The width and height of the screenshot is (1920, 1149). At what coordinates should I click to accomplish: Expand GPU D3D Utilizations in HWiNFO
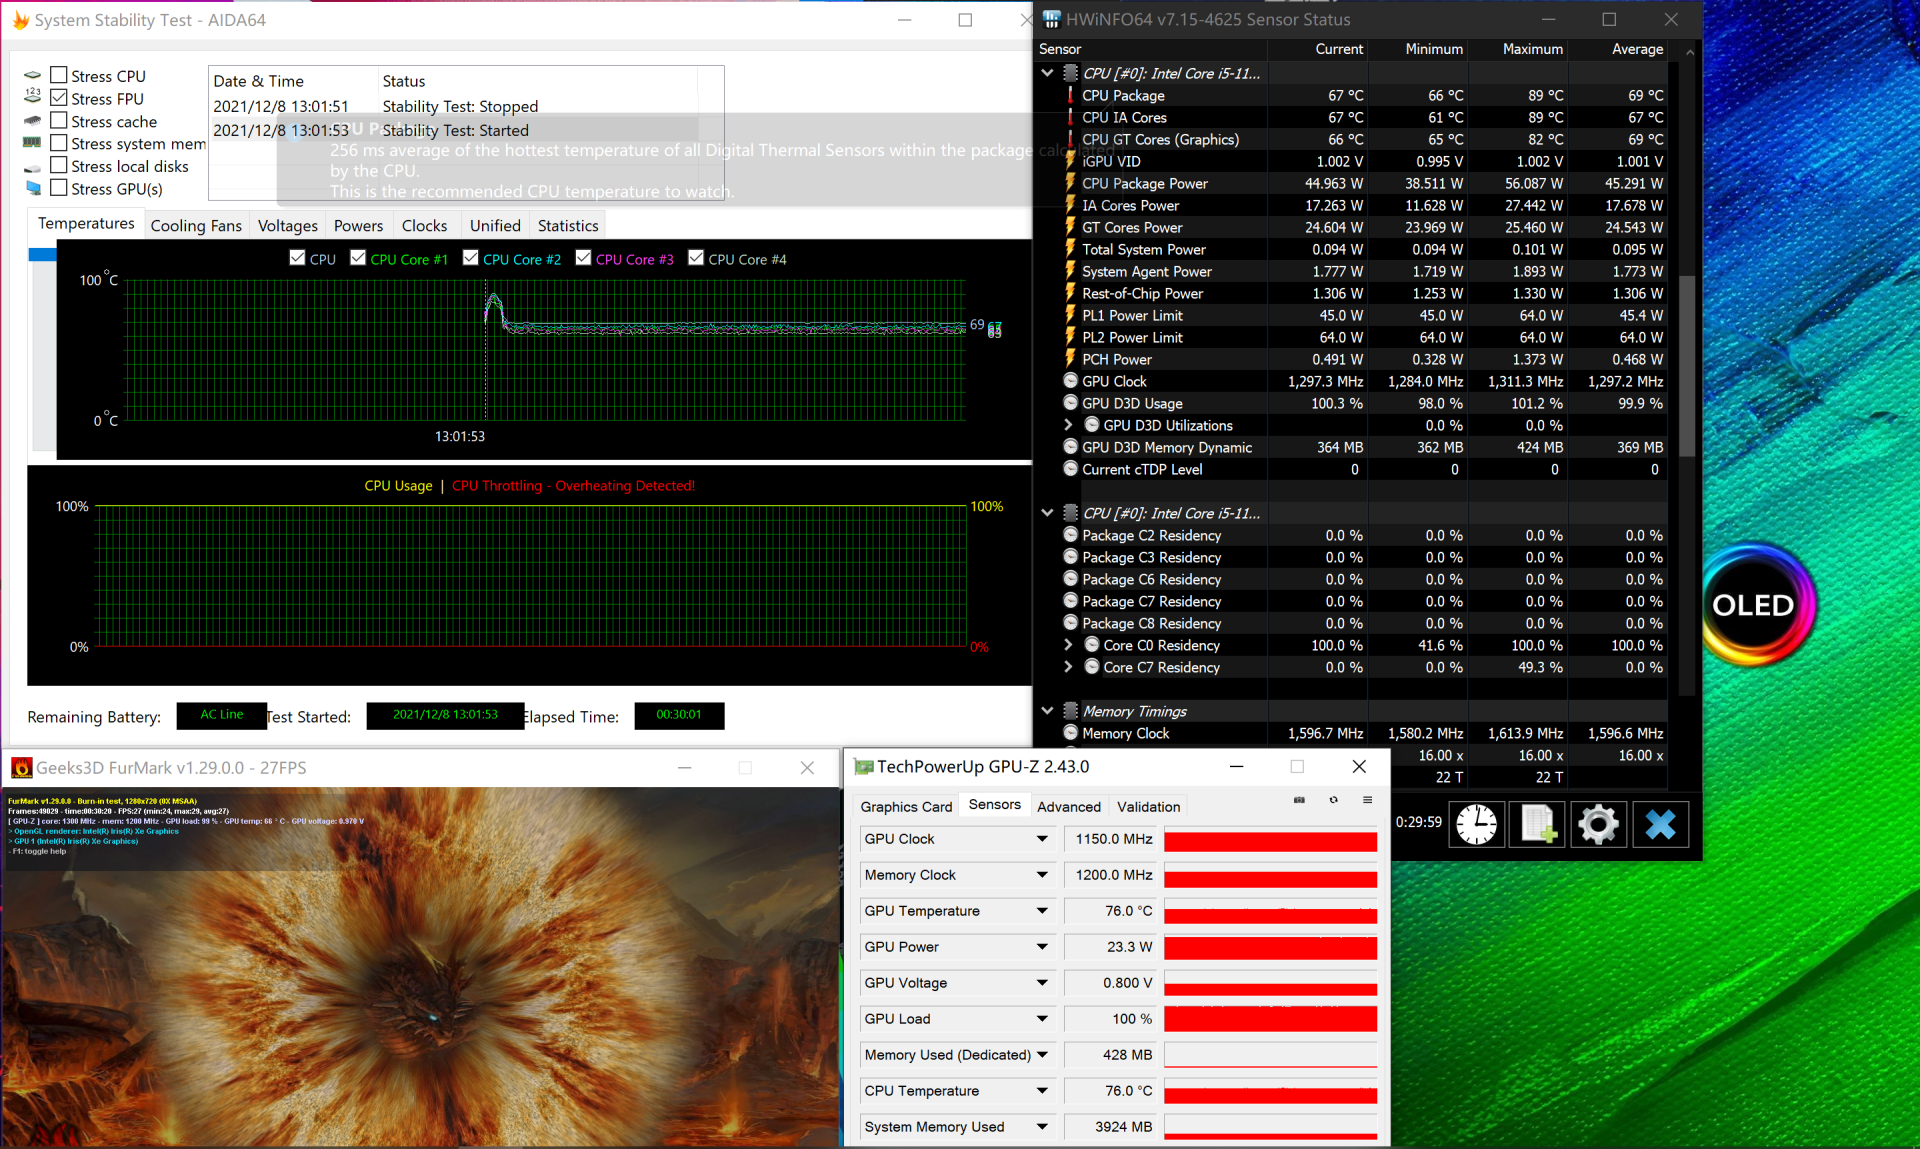point(1068,425)
